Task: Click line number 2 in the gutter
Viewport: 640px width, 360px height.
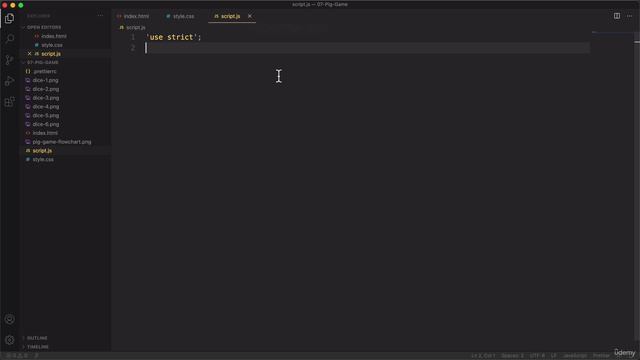Action: [133, 48]
